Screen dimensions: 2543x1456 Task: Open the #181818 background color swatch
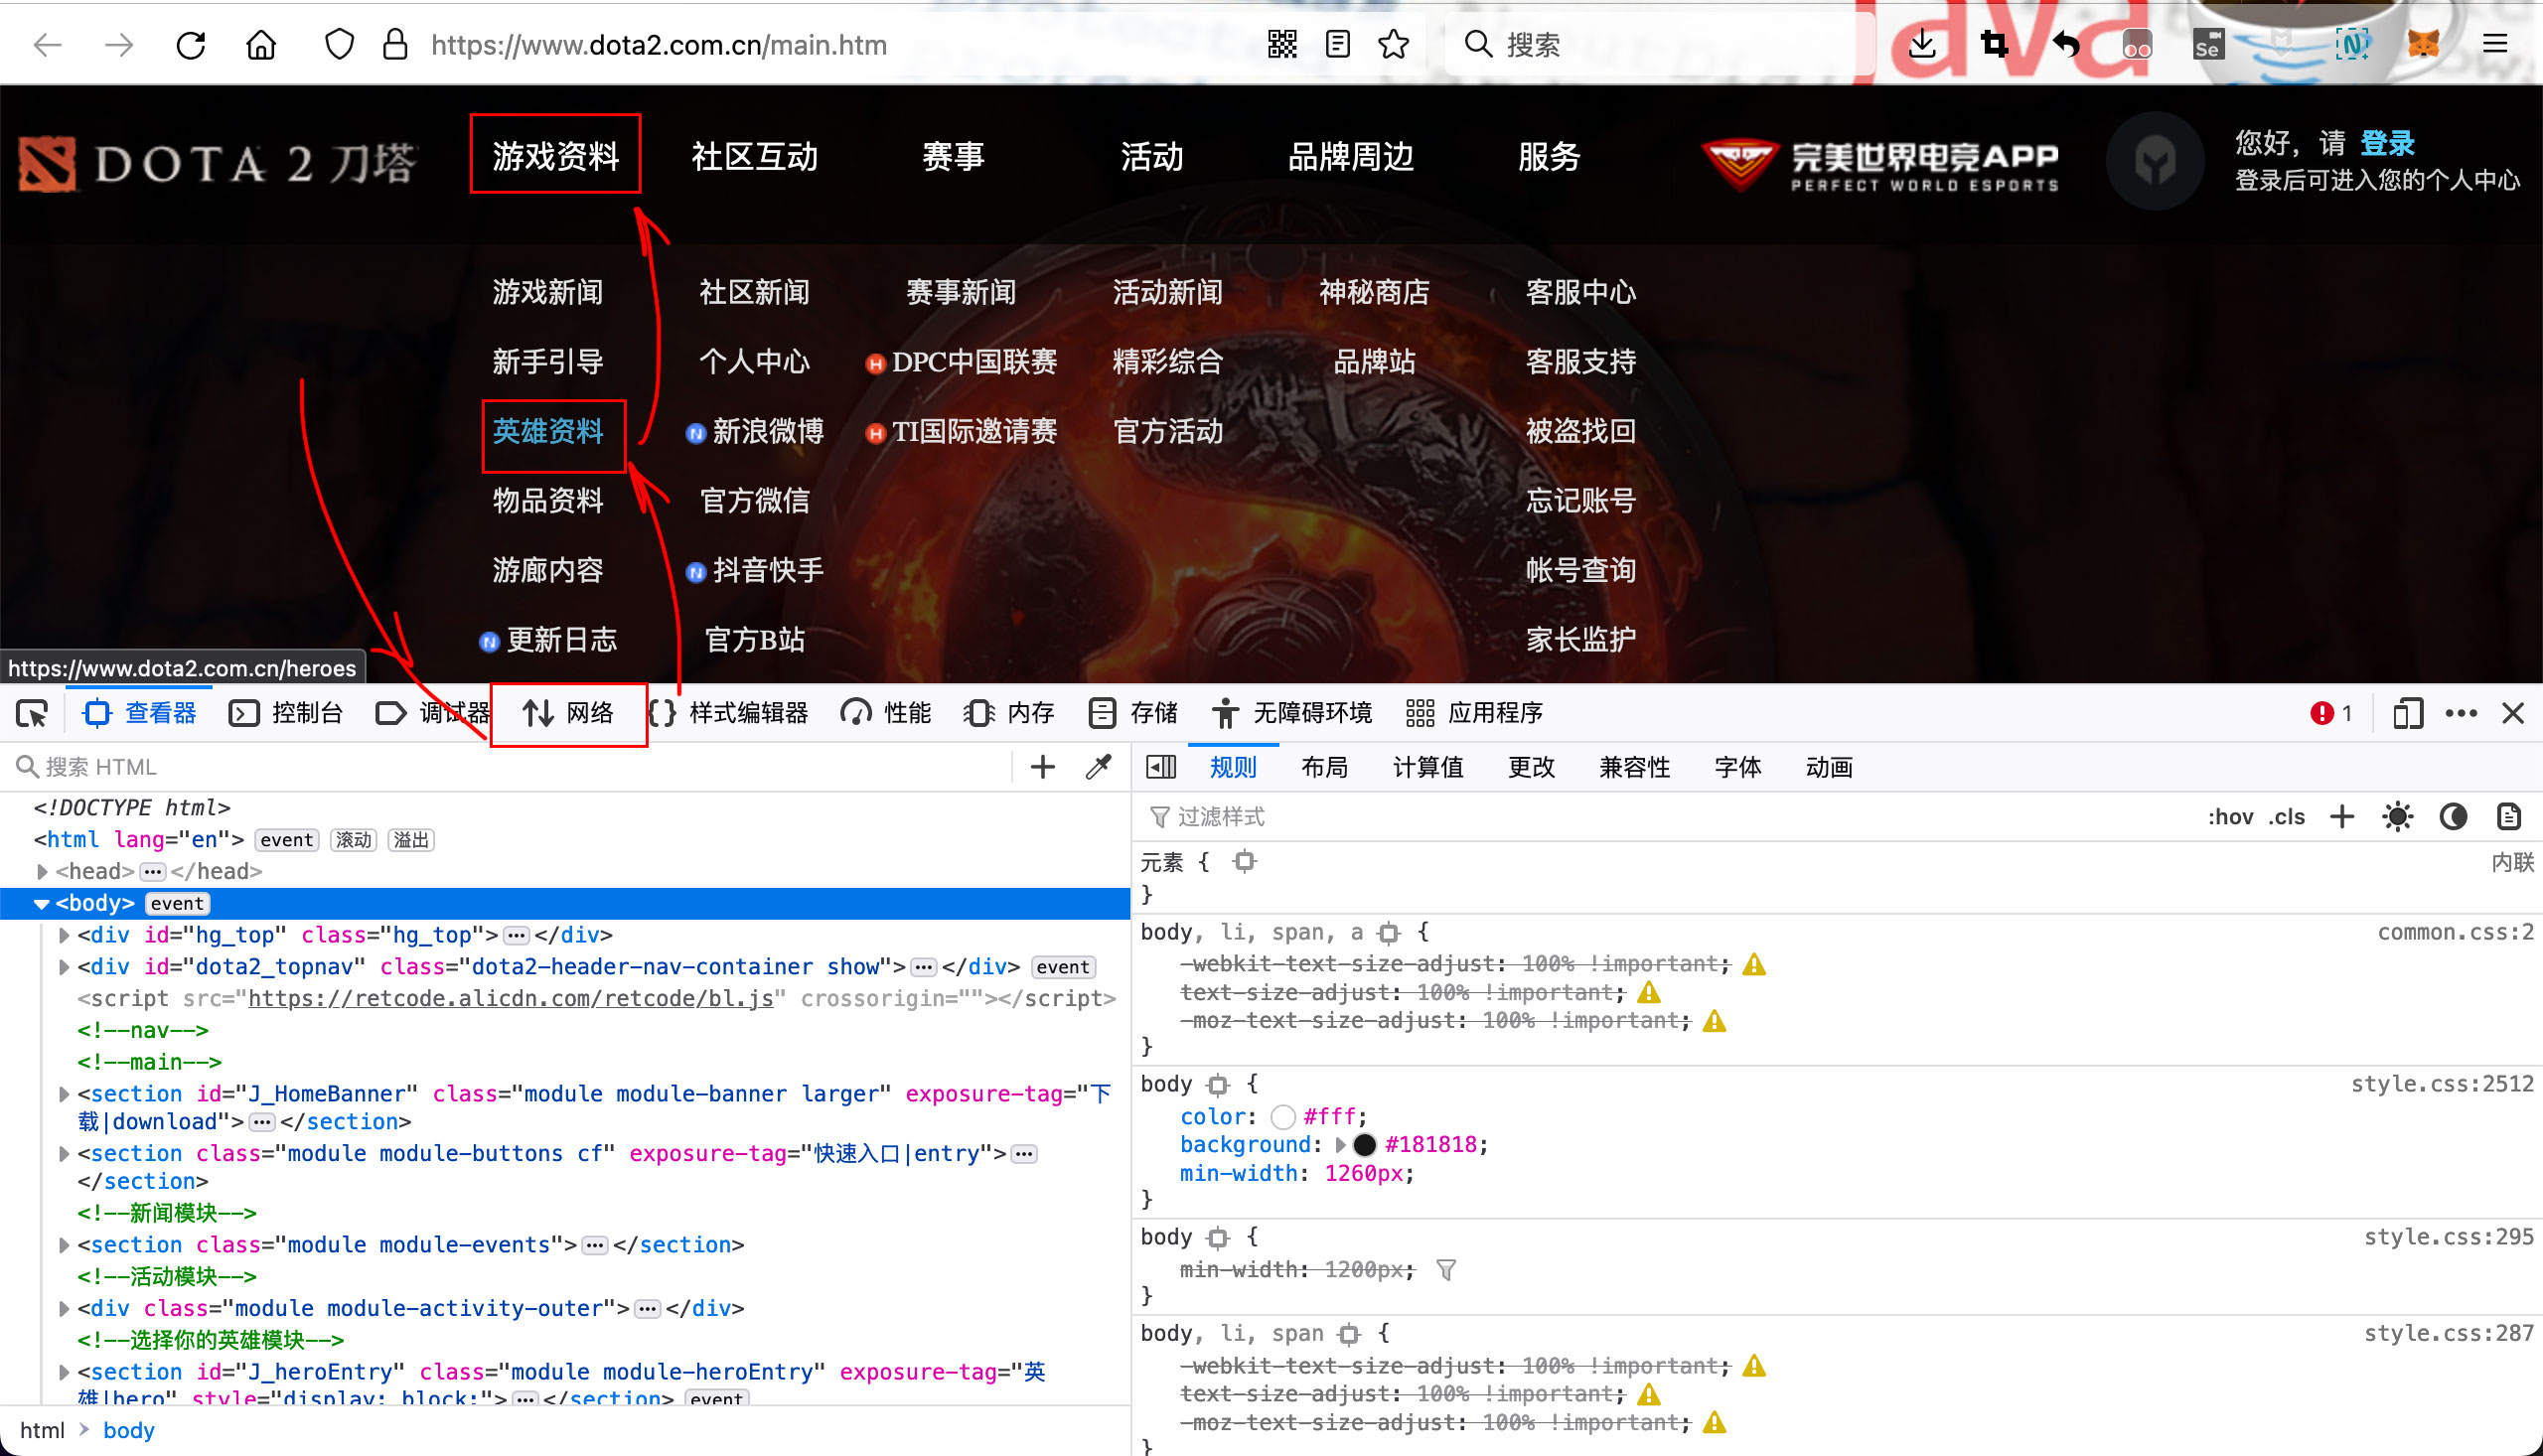tap(1365, 1145)
